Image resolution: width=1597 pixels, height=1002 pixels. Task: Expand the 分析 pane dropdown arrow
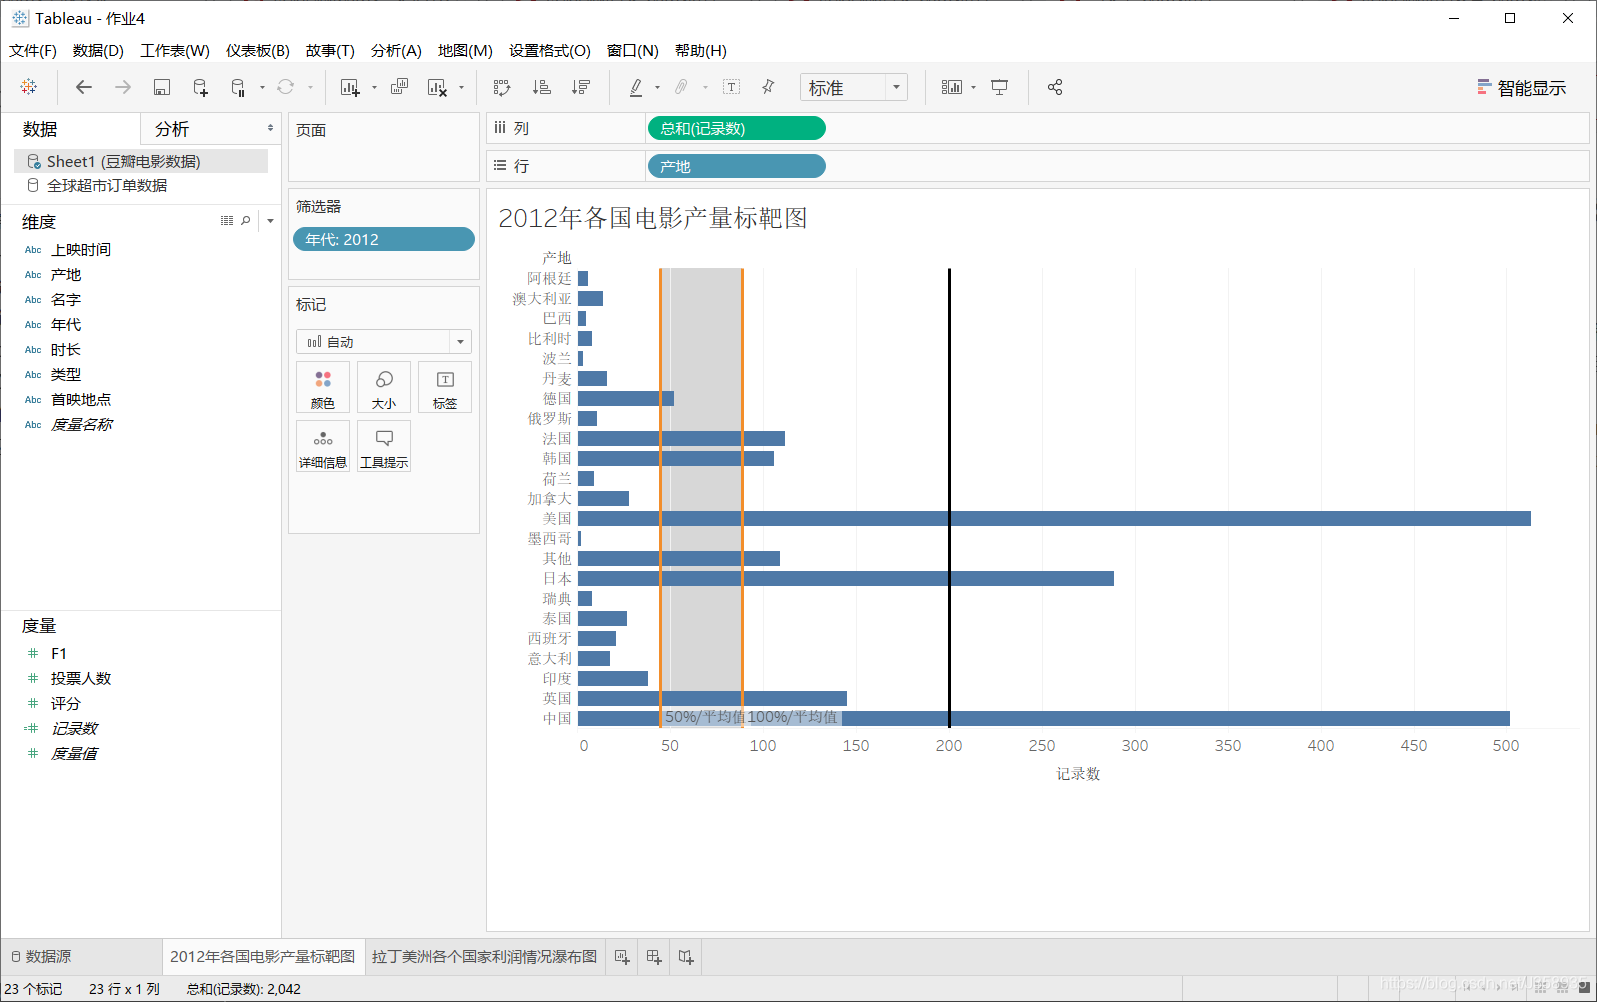tap(270, 128)
